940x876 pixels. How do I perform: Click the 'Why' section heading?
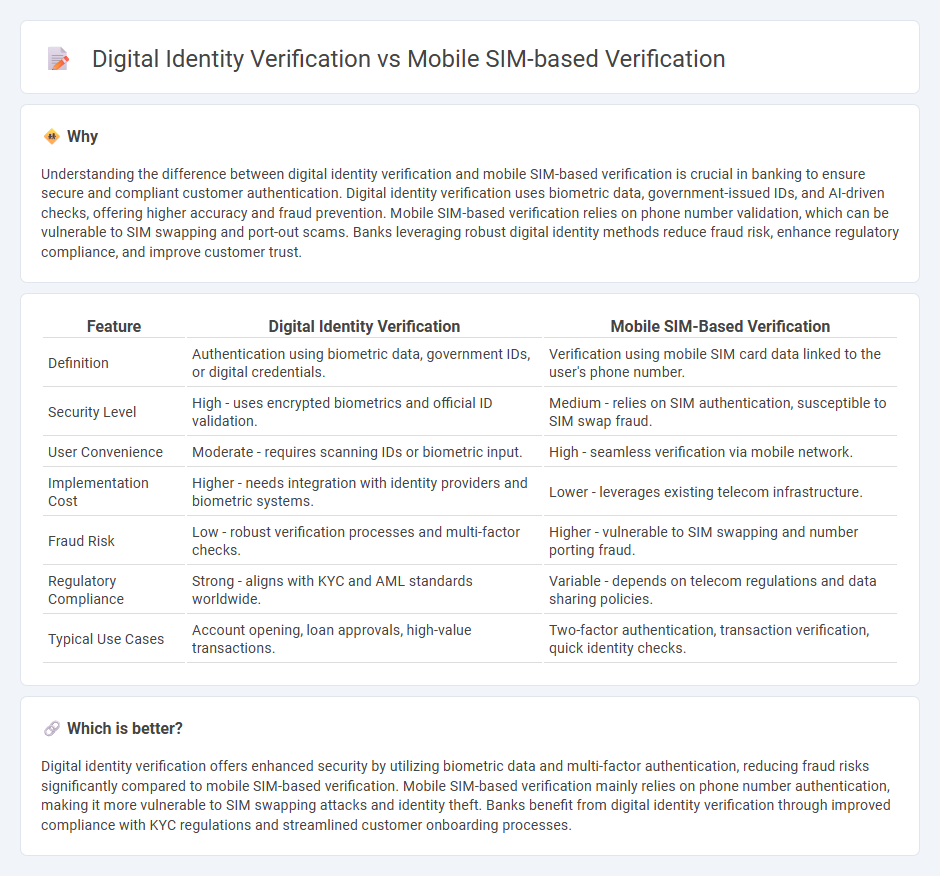[82, 137]
